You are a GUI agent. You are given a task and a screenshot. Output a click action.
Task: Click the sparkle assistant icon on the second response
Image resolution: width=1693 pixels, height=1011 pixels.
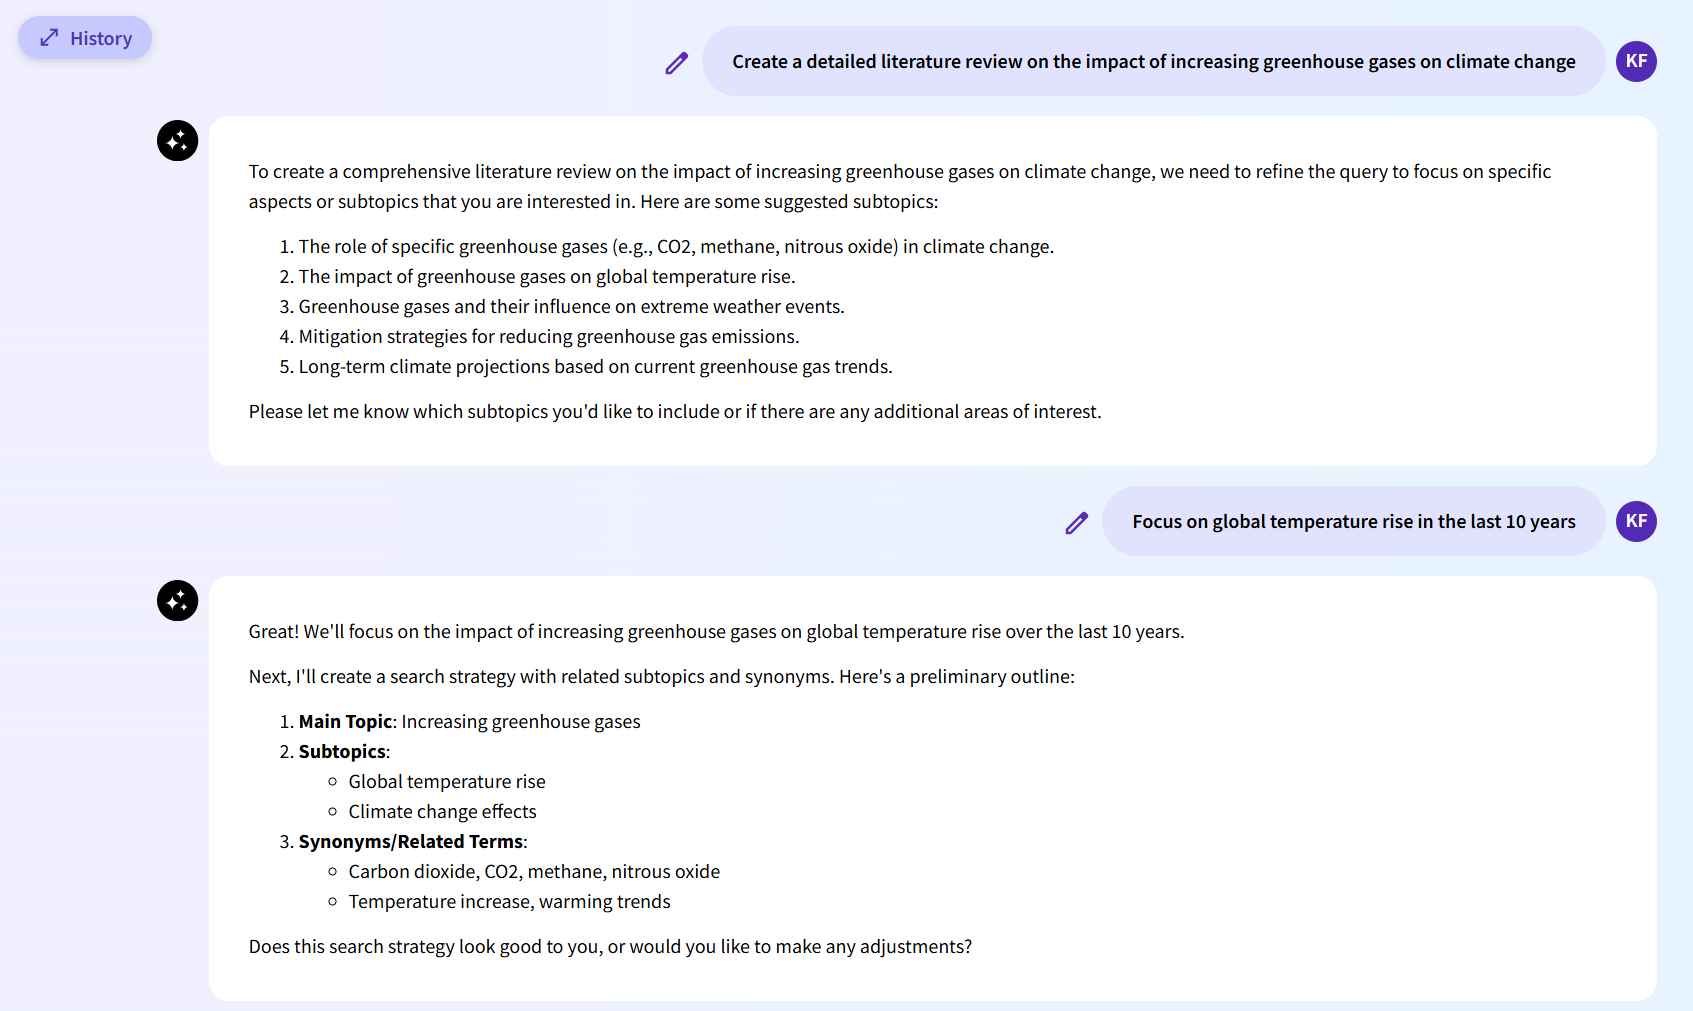tap(177, 601)
